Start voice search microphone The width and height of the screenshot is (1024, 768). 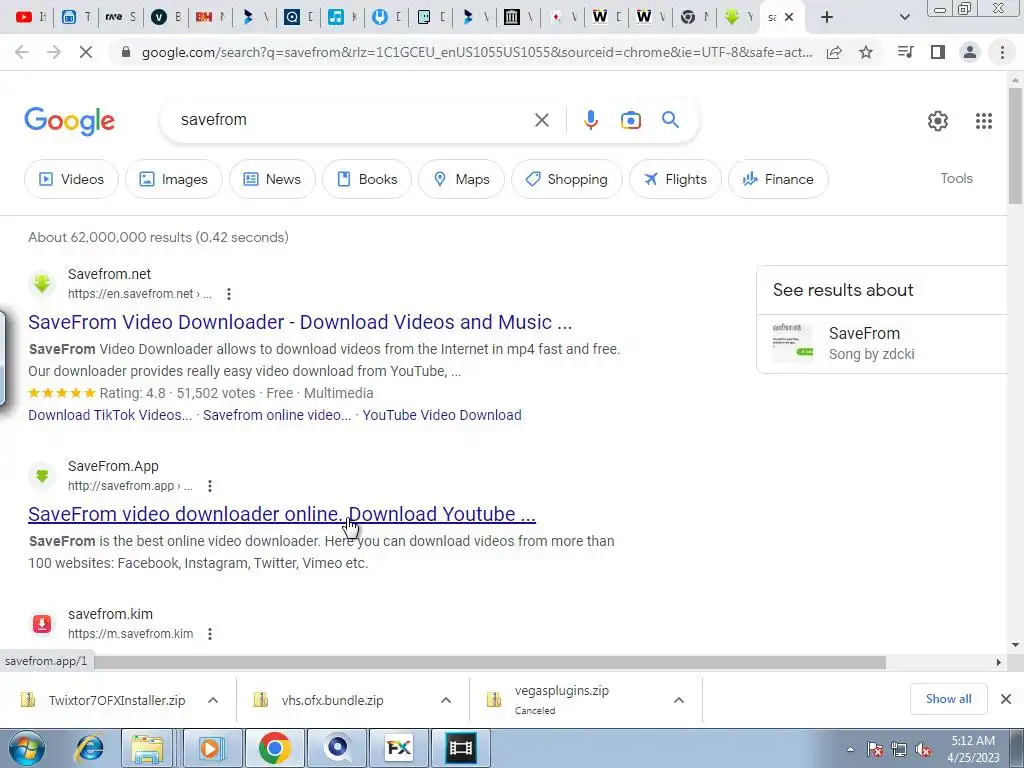click(590, 120)
